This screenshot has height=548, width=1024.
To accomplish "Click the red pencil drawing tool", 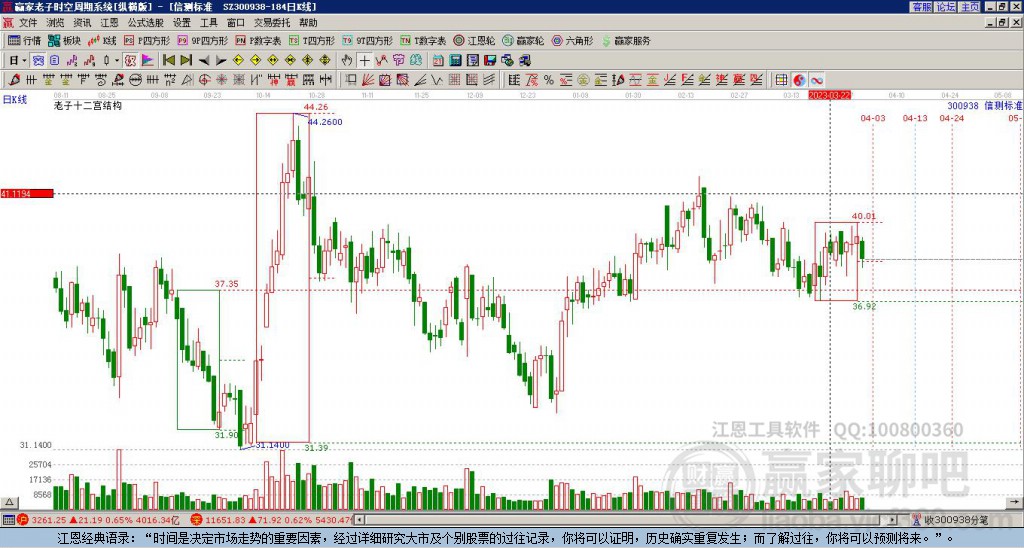I will (14, 80).
